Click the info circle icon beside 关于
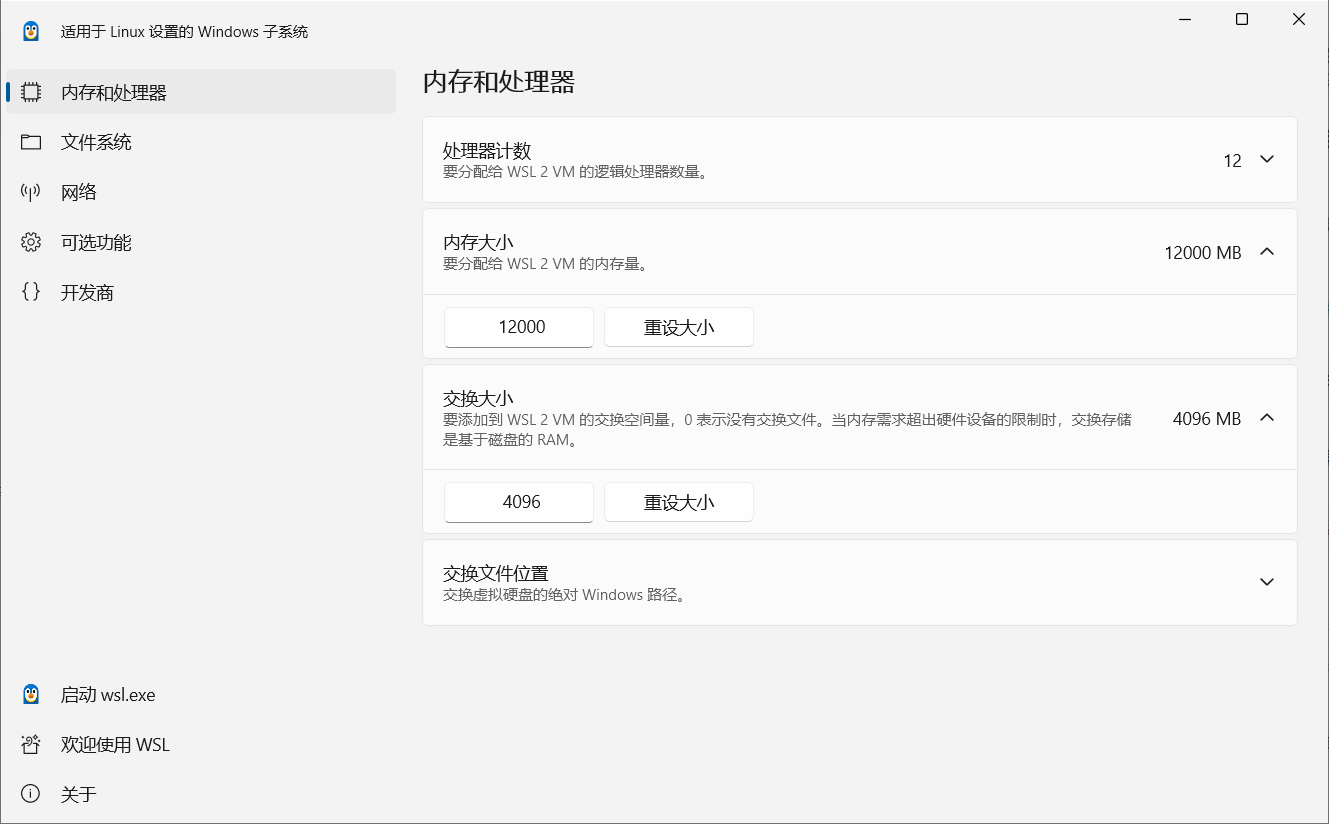 pyautogui.click(x=31, y=794)
